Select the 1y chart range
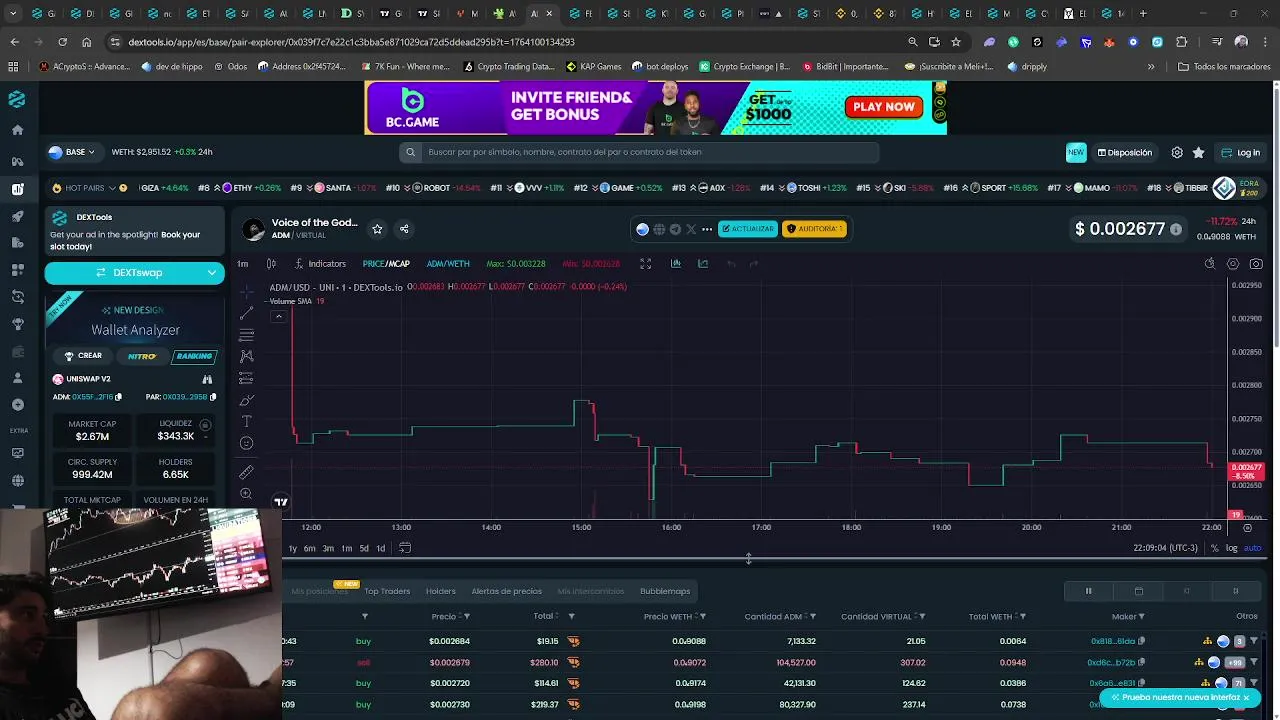Image resolution: width=1280 pixels, height=720 pixels. [x=292, y=548]
